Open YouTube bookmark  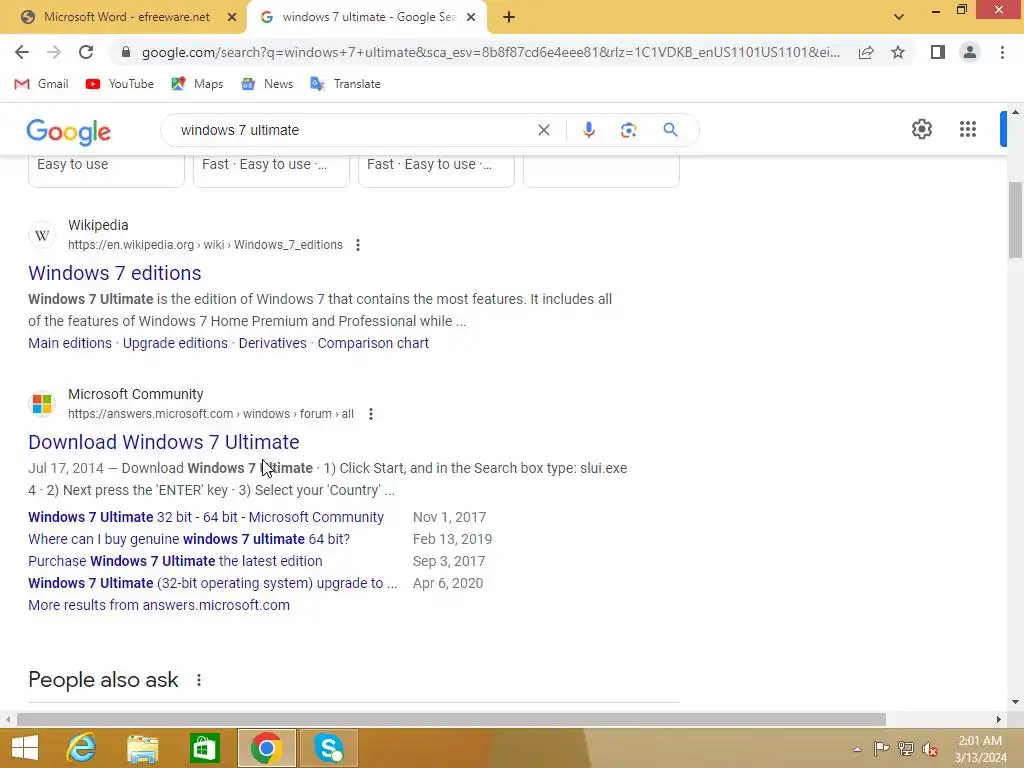pos(120,84)
